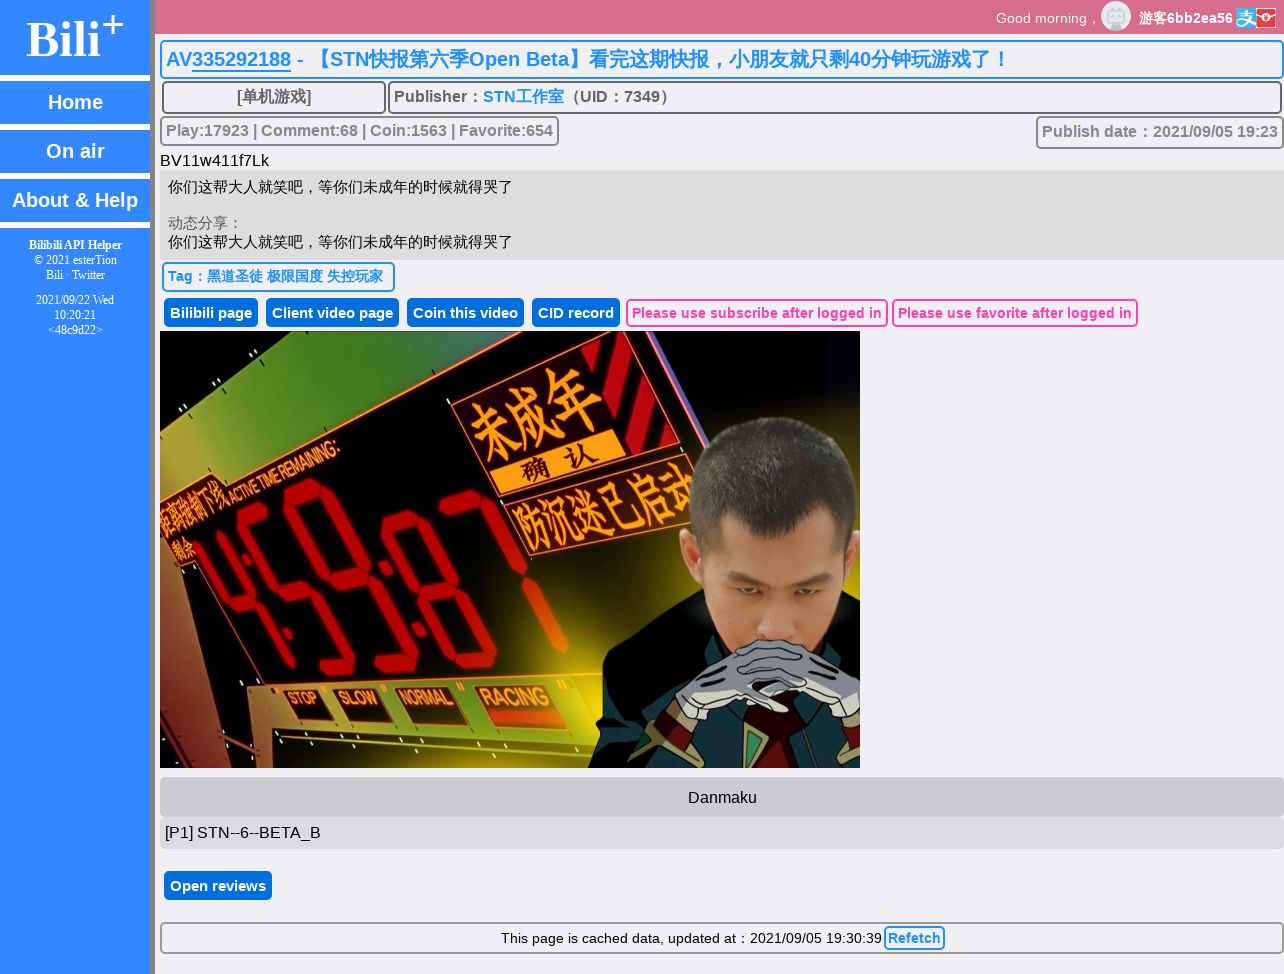Image resolution: width=1284 pixels, height=974 pixels.
Task: Click the favorite after logged in button
Action: (1015, 313)
